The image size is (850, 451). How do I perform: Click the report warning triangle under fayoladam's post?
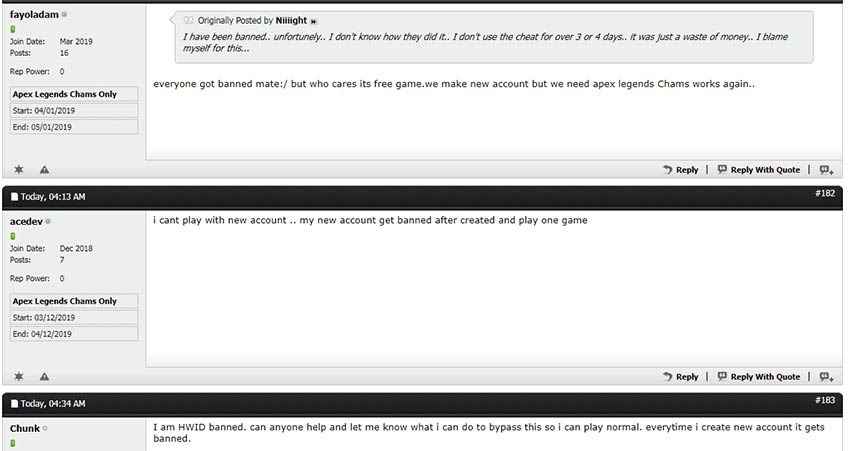click(x=44, y=170)
